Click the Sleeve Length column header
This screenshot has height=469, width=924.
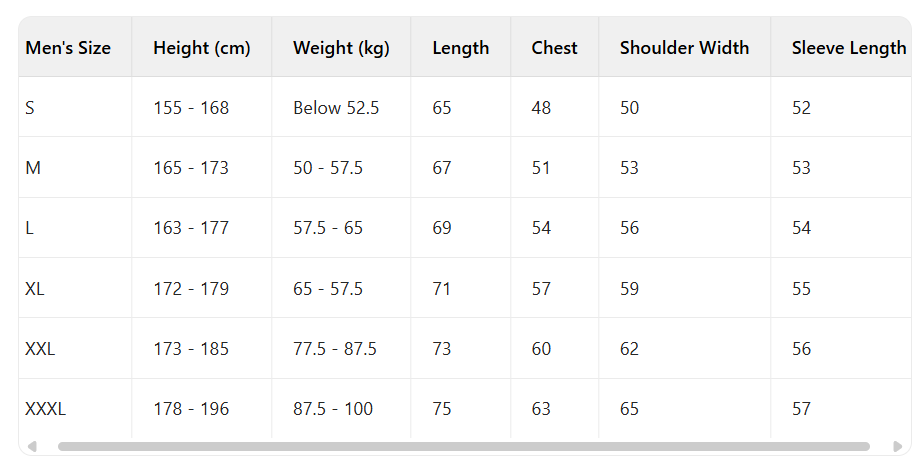tap(848, 48)
